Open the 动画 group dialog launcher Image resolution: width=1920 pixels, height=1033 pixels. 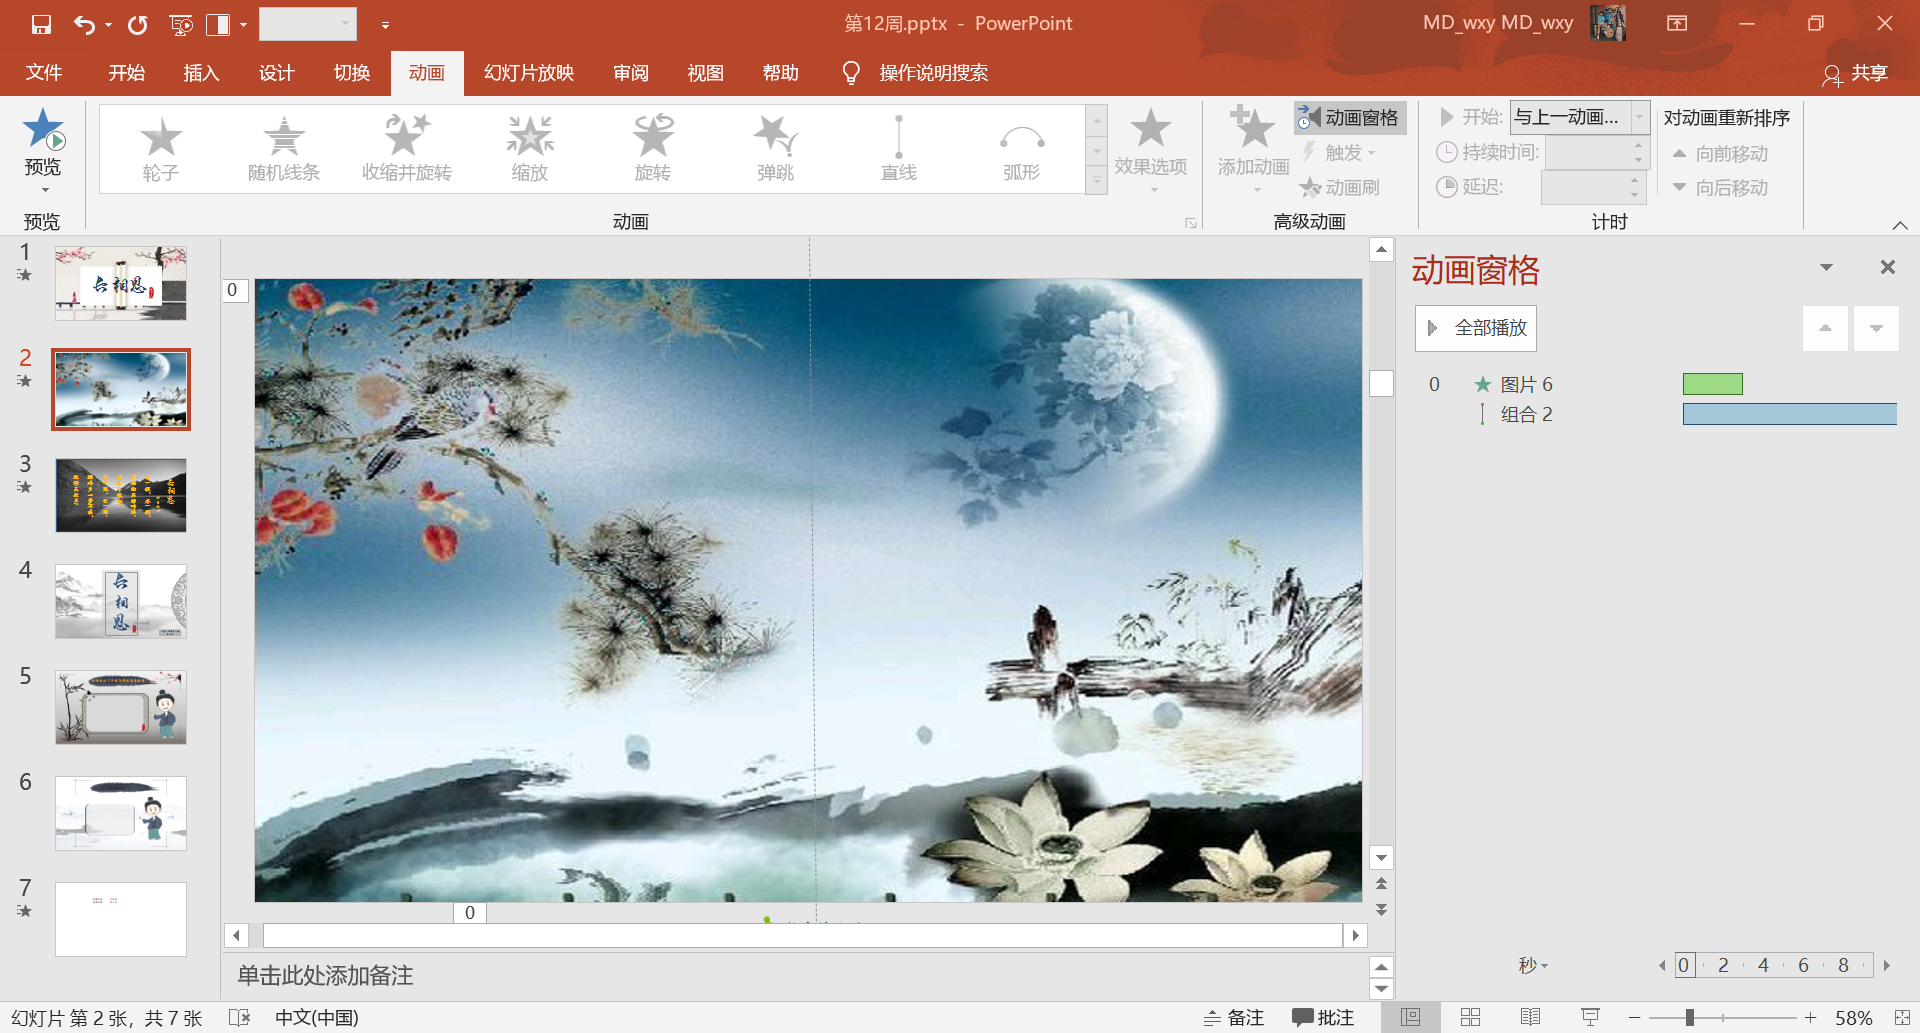[1191, 223]
